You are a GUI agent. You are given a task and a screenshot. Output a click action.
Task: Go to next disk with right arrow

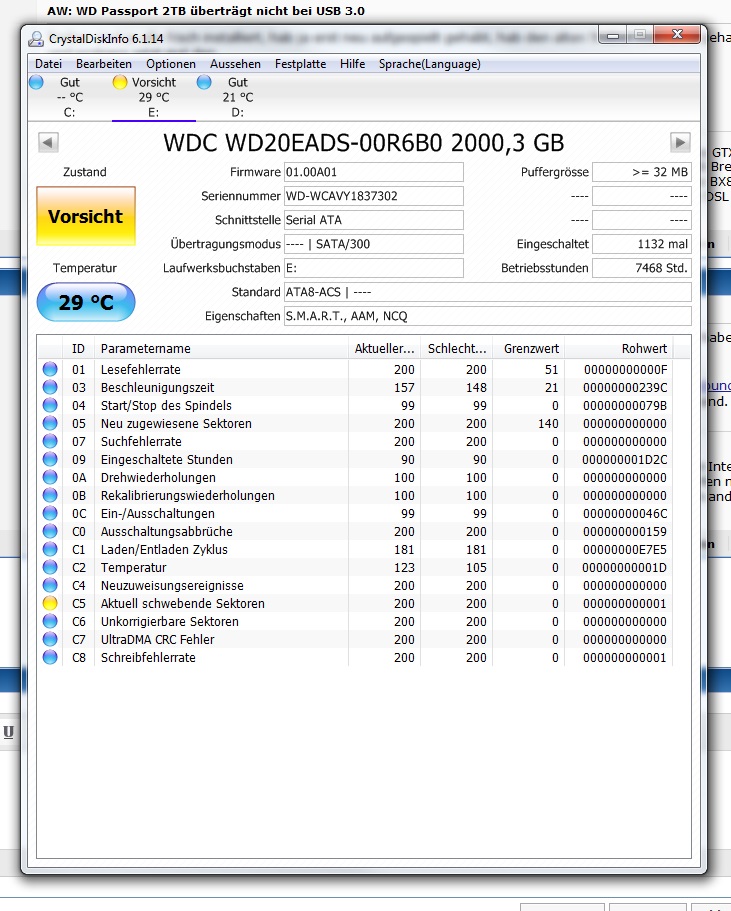pos(680,142)
